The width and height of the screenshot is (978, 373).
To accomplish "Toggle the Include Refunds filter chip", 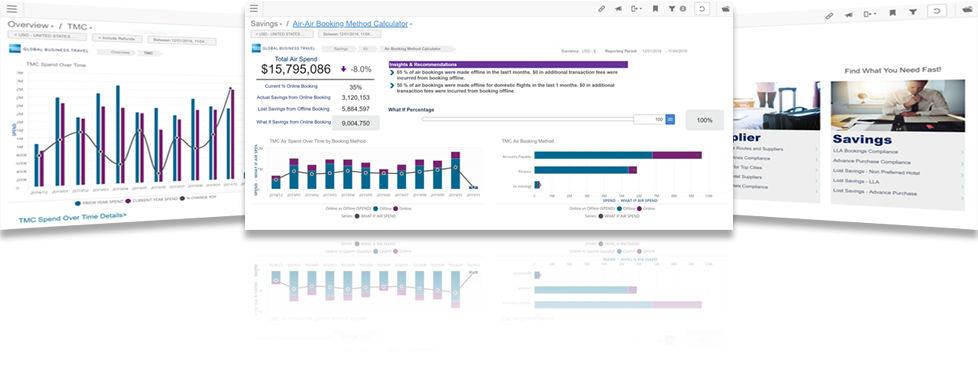I will [117, 38].
